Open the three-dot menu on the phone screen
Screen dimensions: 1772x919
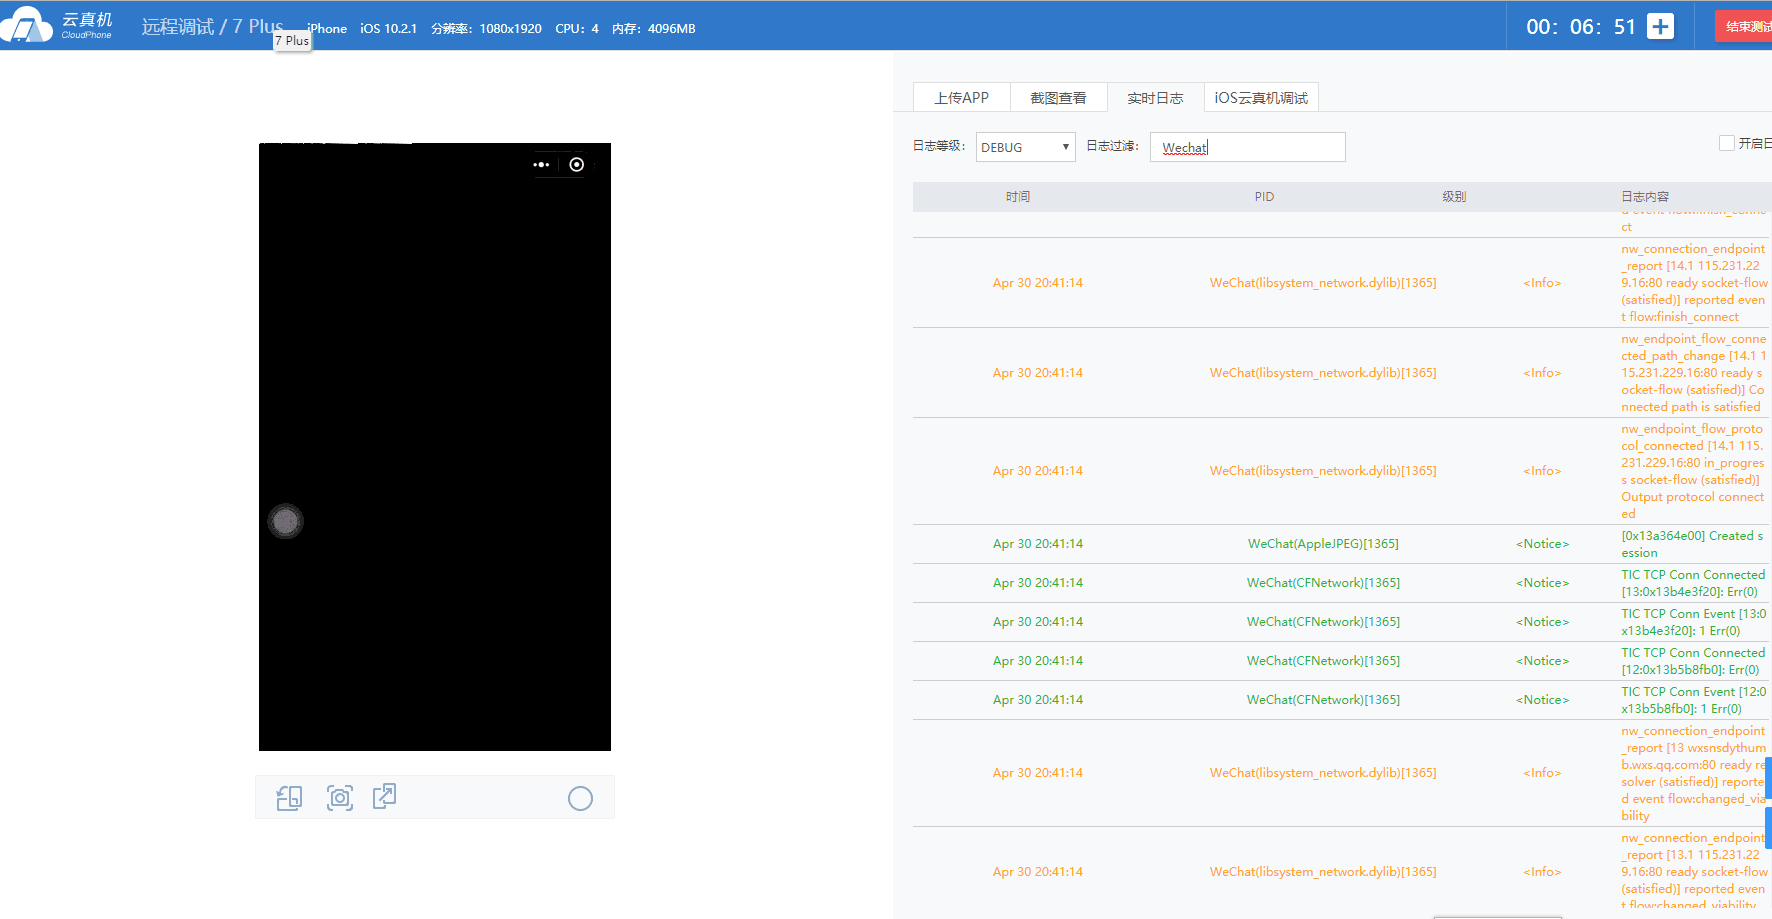542,165
